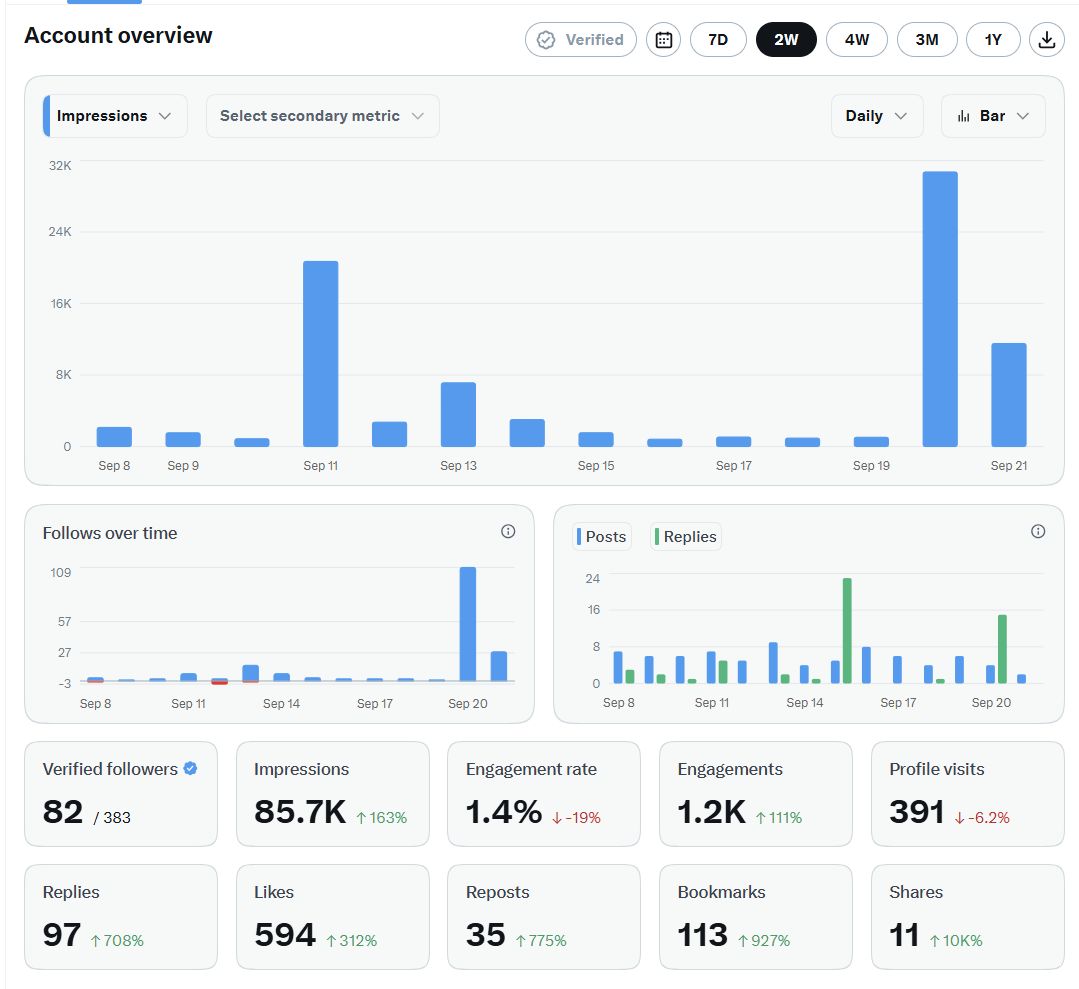The height and width of the screenshot is (989, 1079).
Task: Open the Engagements 1.2K card
Action: click(756, 794)
